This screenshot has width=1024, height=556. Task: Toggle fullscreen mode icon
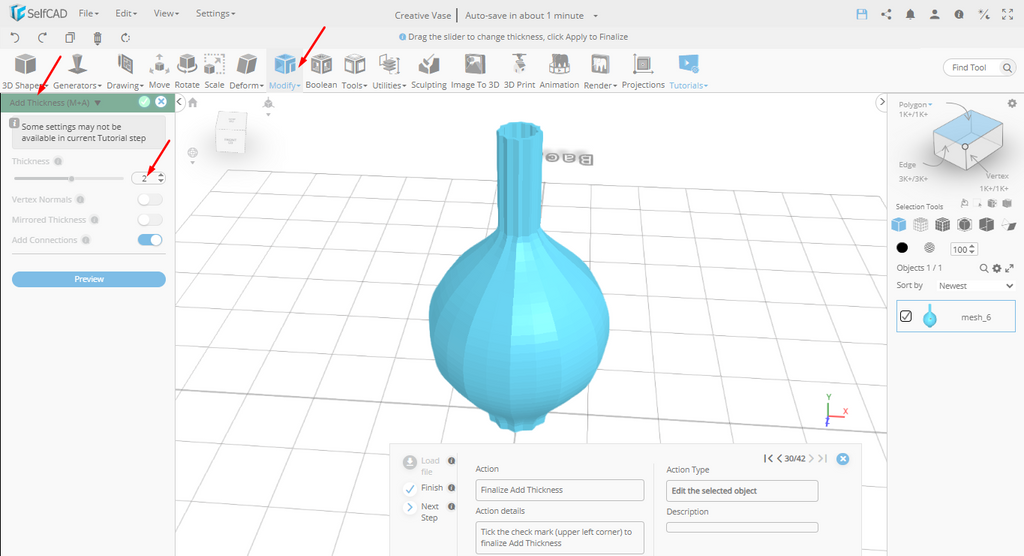click(1008, 14)
